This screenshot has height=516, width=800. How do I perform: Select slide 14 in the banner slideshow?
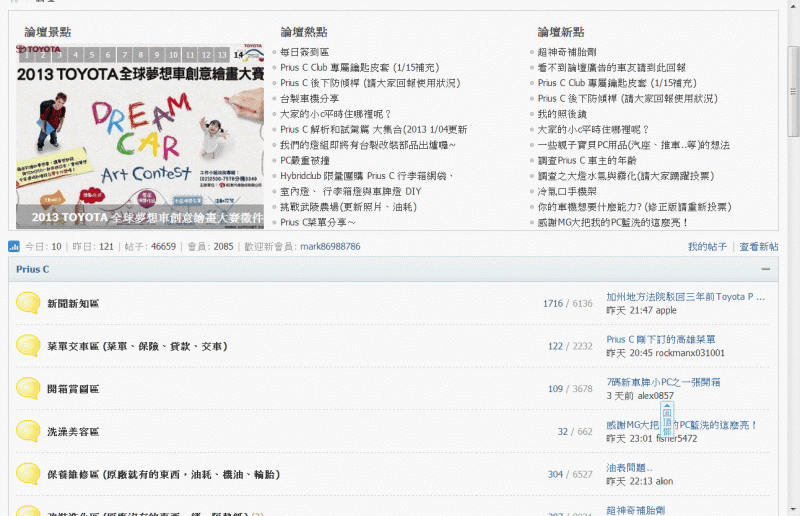(239, 55)
